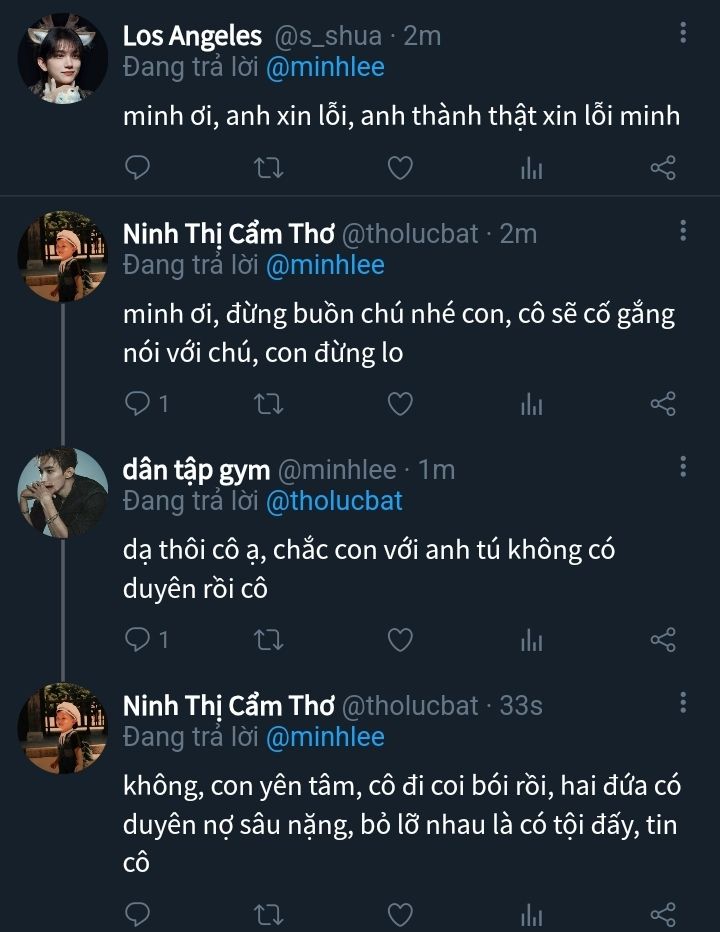Open more options on first Ninh Thị Cẩm Thơ tweet
720x932 pixels.
point(683,231)
